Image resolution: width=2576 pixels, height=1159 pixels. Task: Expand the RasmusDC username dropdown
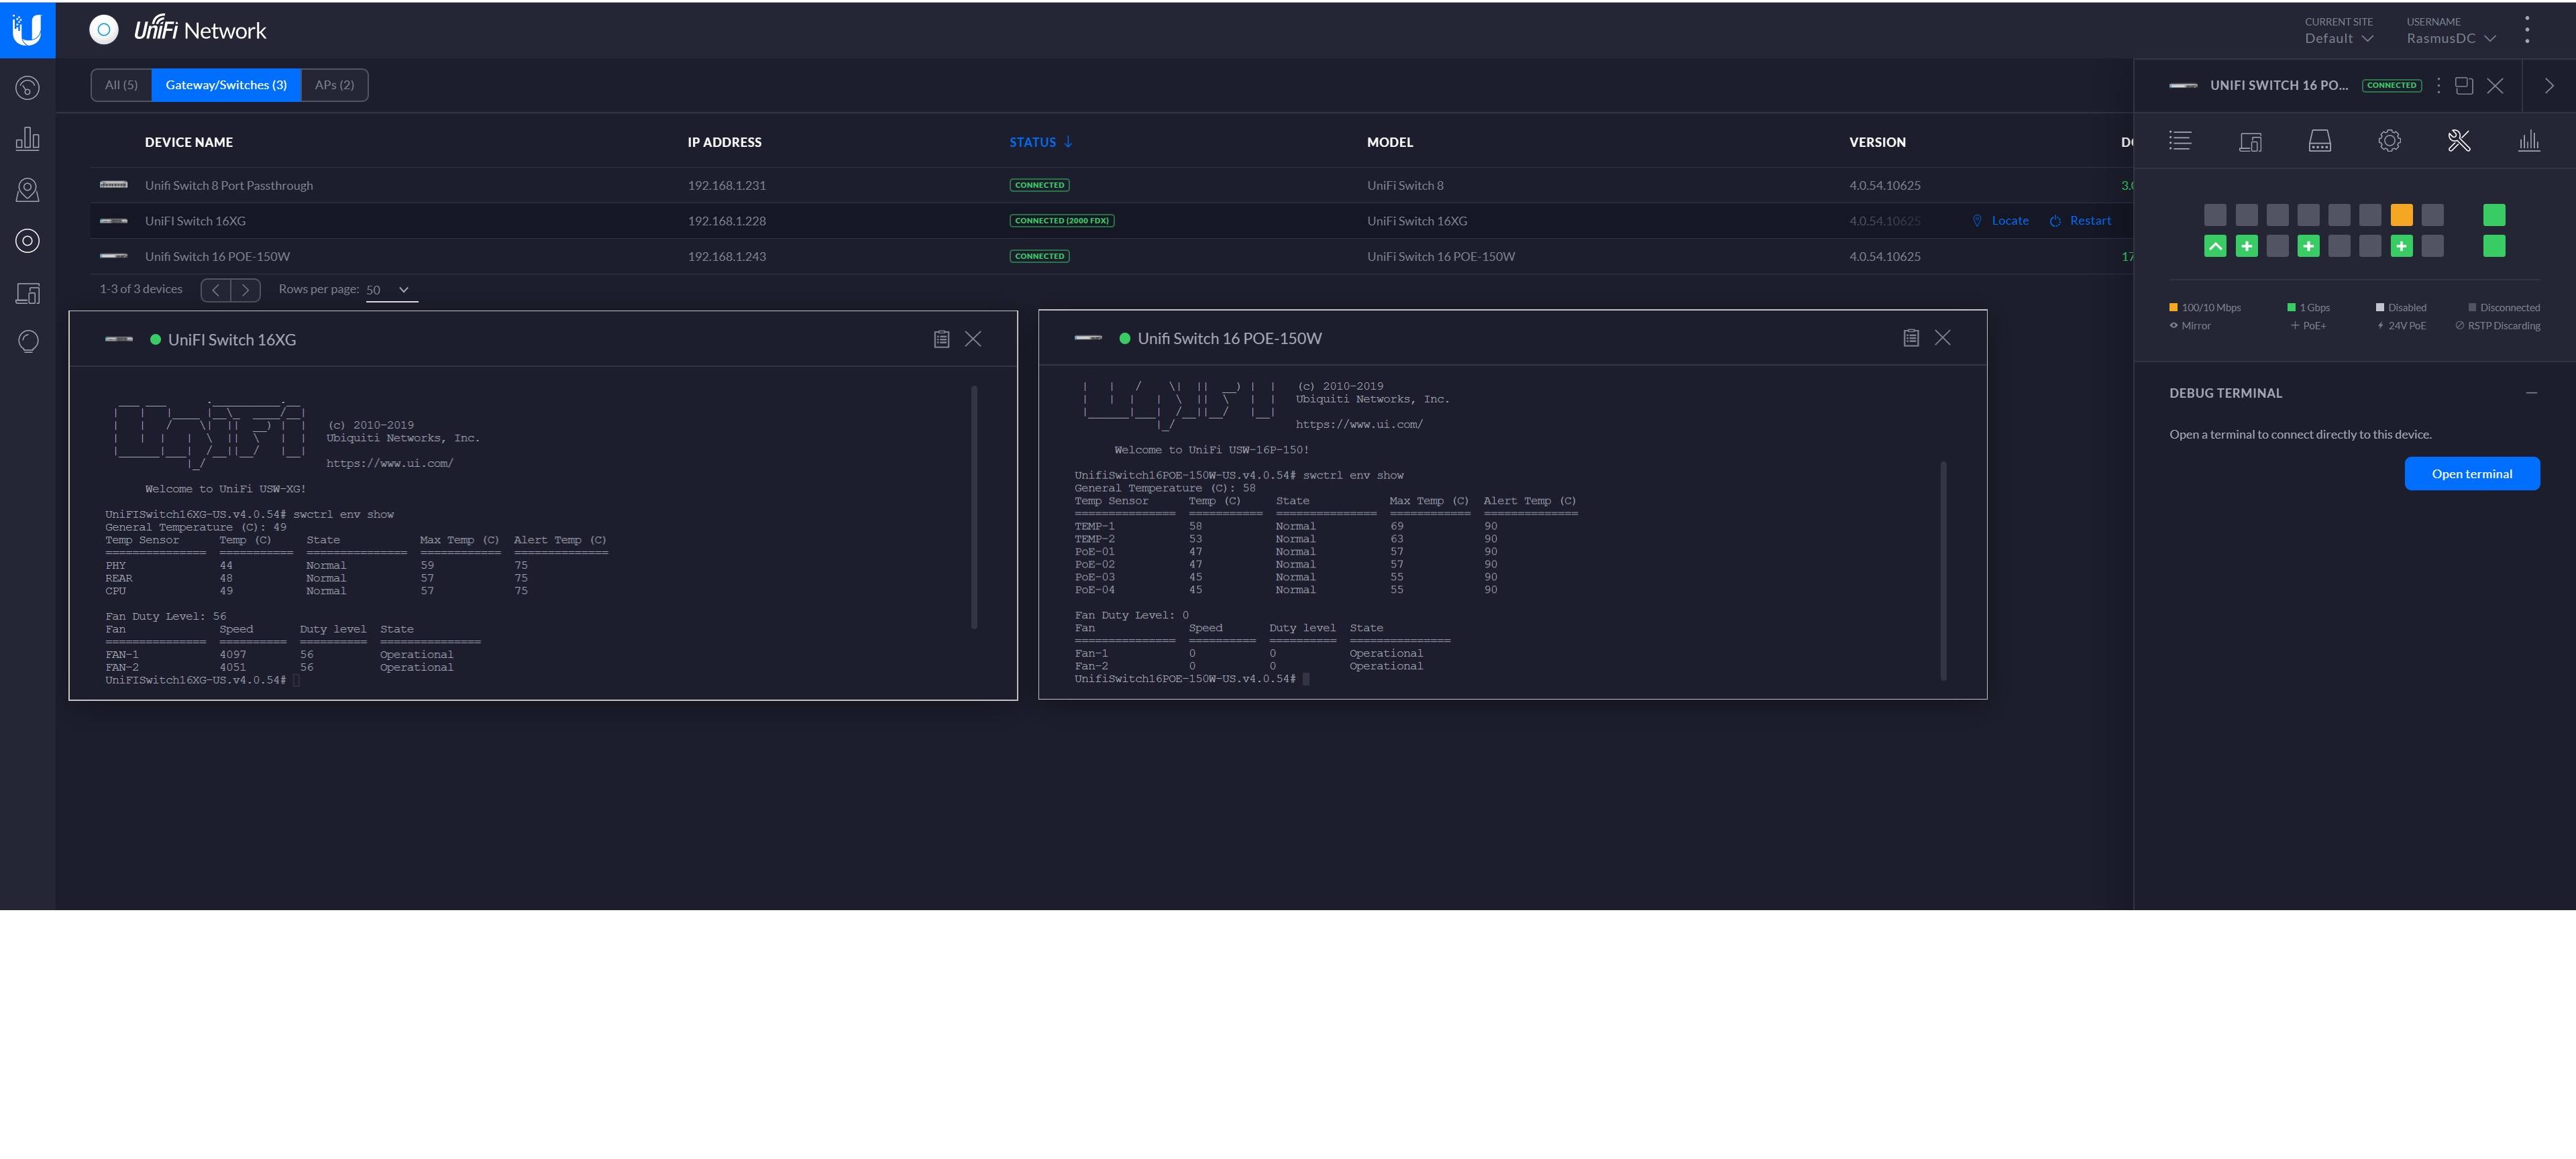click(x=2451, y=38)
